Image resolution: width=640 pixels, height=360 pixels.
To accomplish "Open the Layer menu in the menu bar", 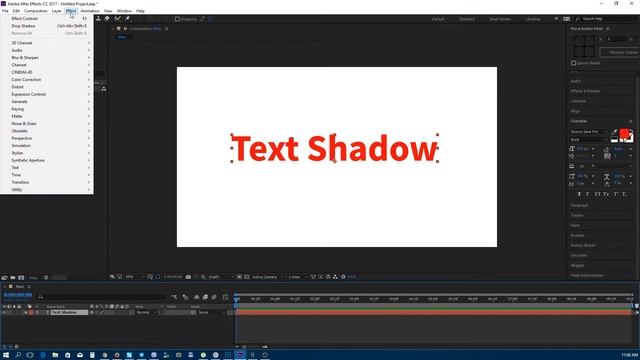I will [x=56, y=11].
